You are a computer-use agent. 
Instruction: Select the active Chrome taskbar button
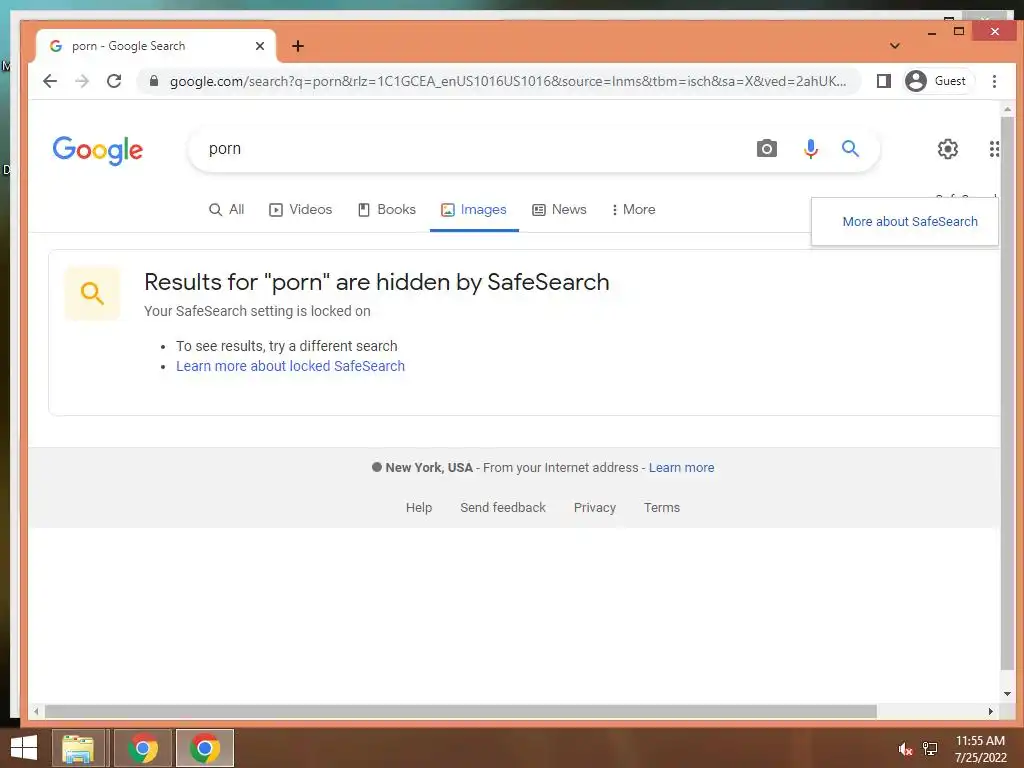pyautogui.click(x=204, y=748)
